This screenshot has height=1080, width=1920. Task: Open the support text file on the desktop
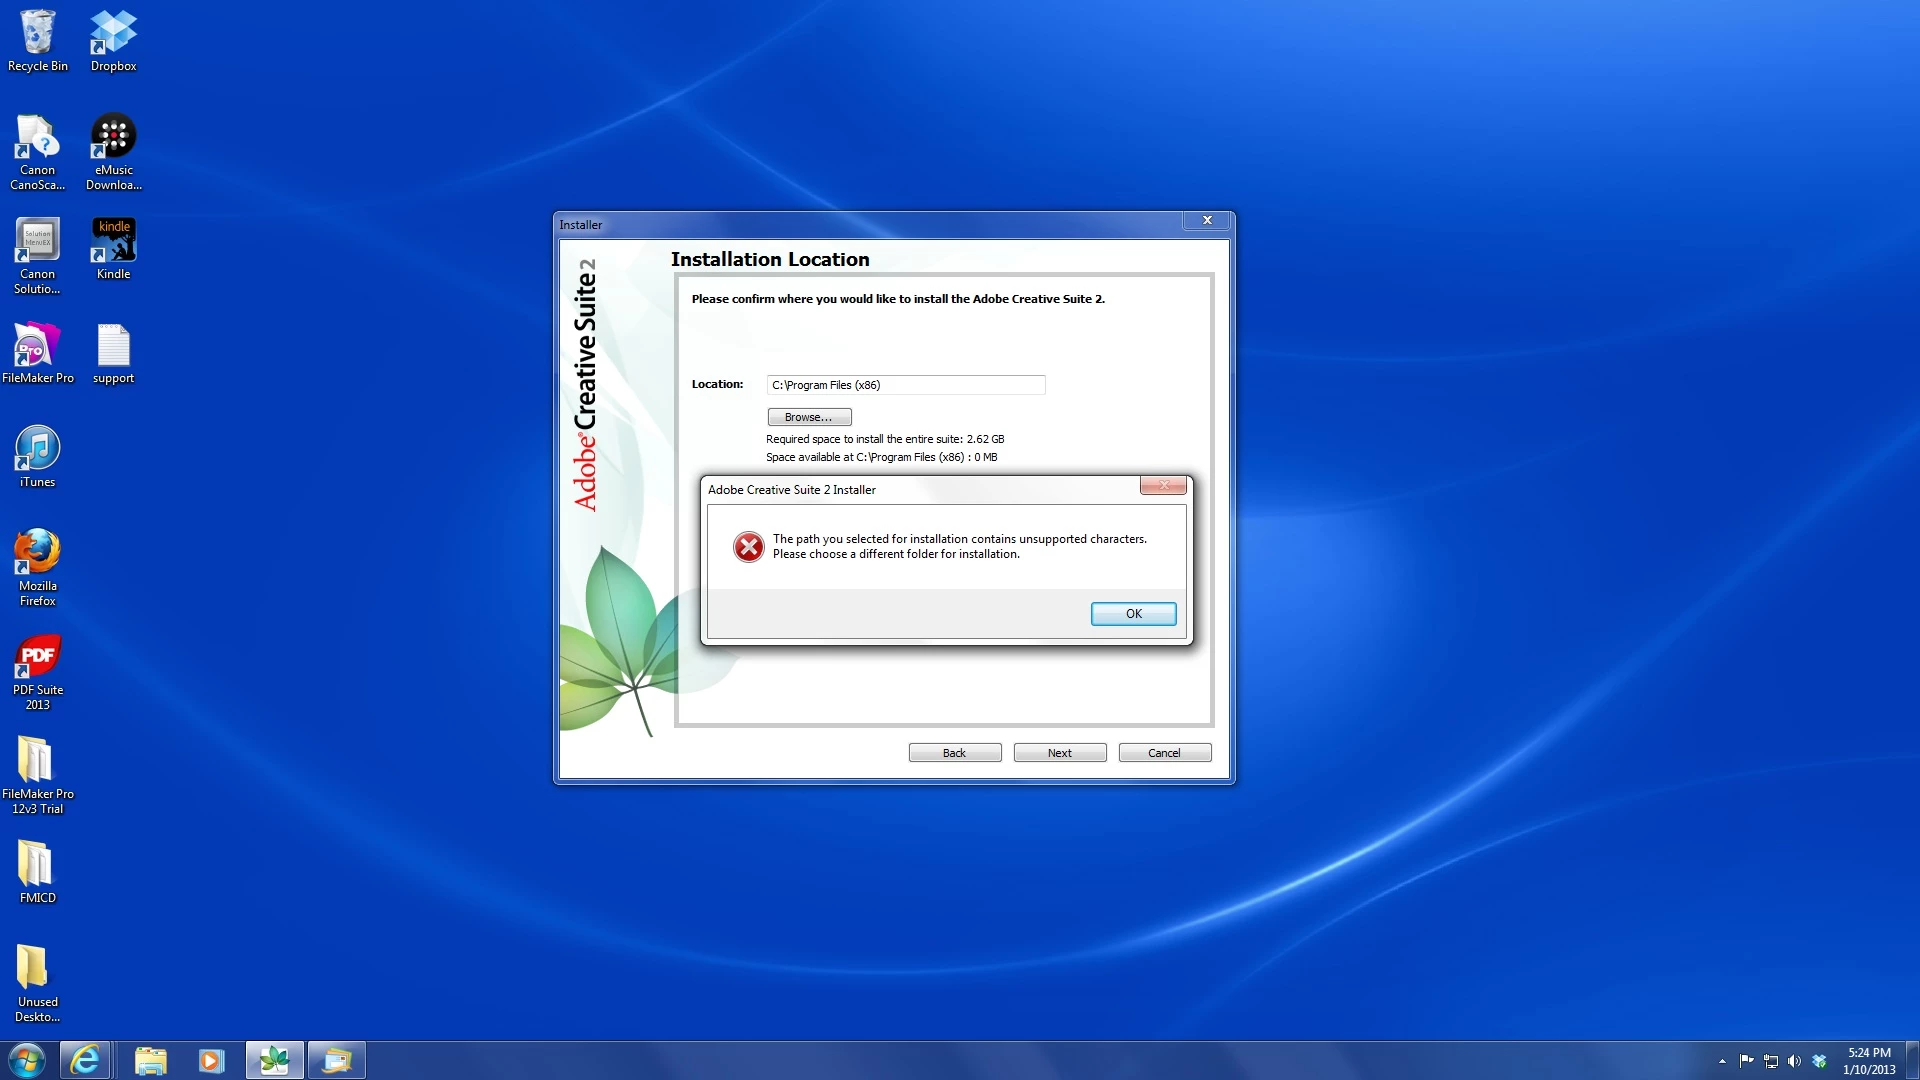click(113, 347)
